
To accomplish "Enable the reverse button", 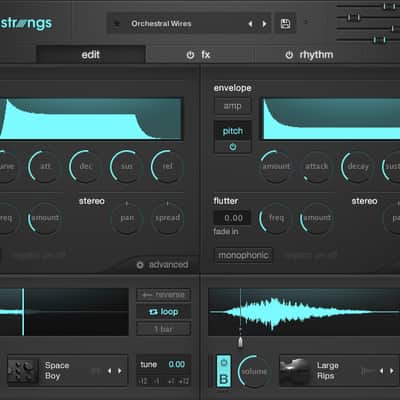I will [164, 295].
